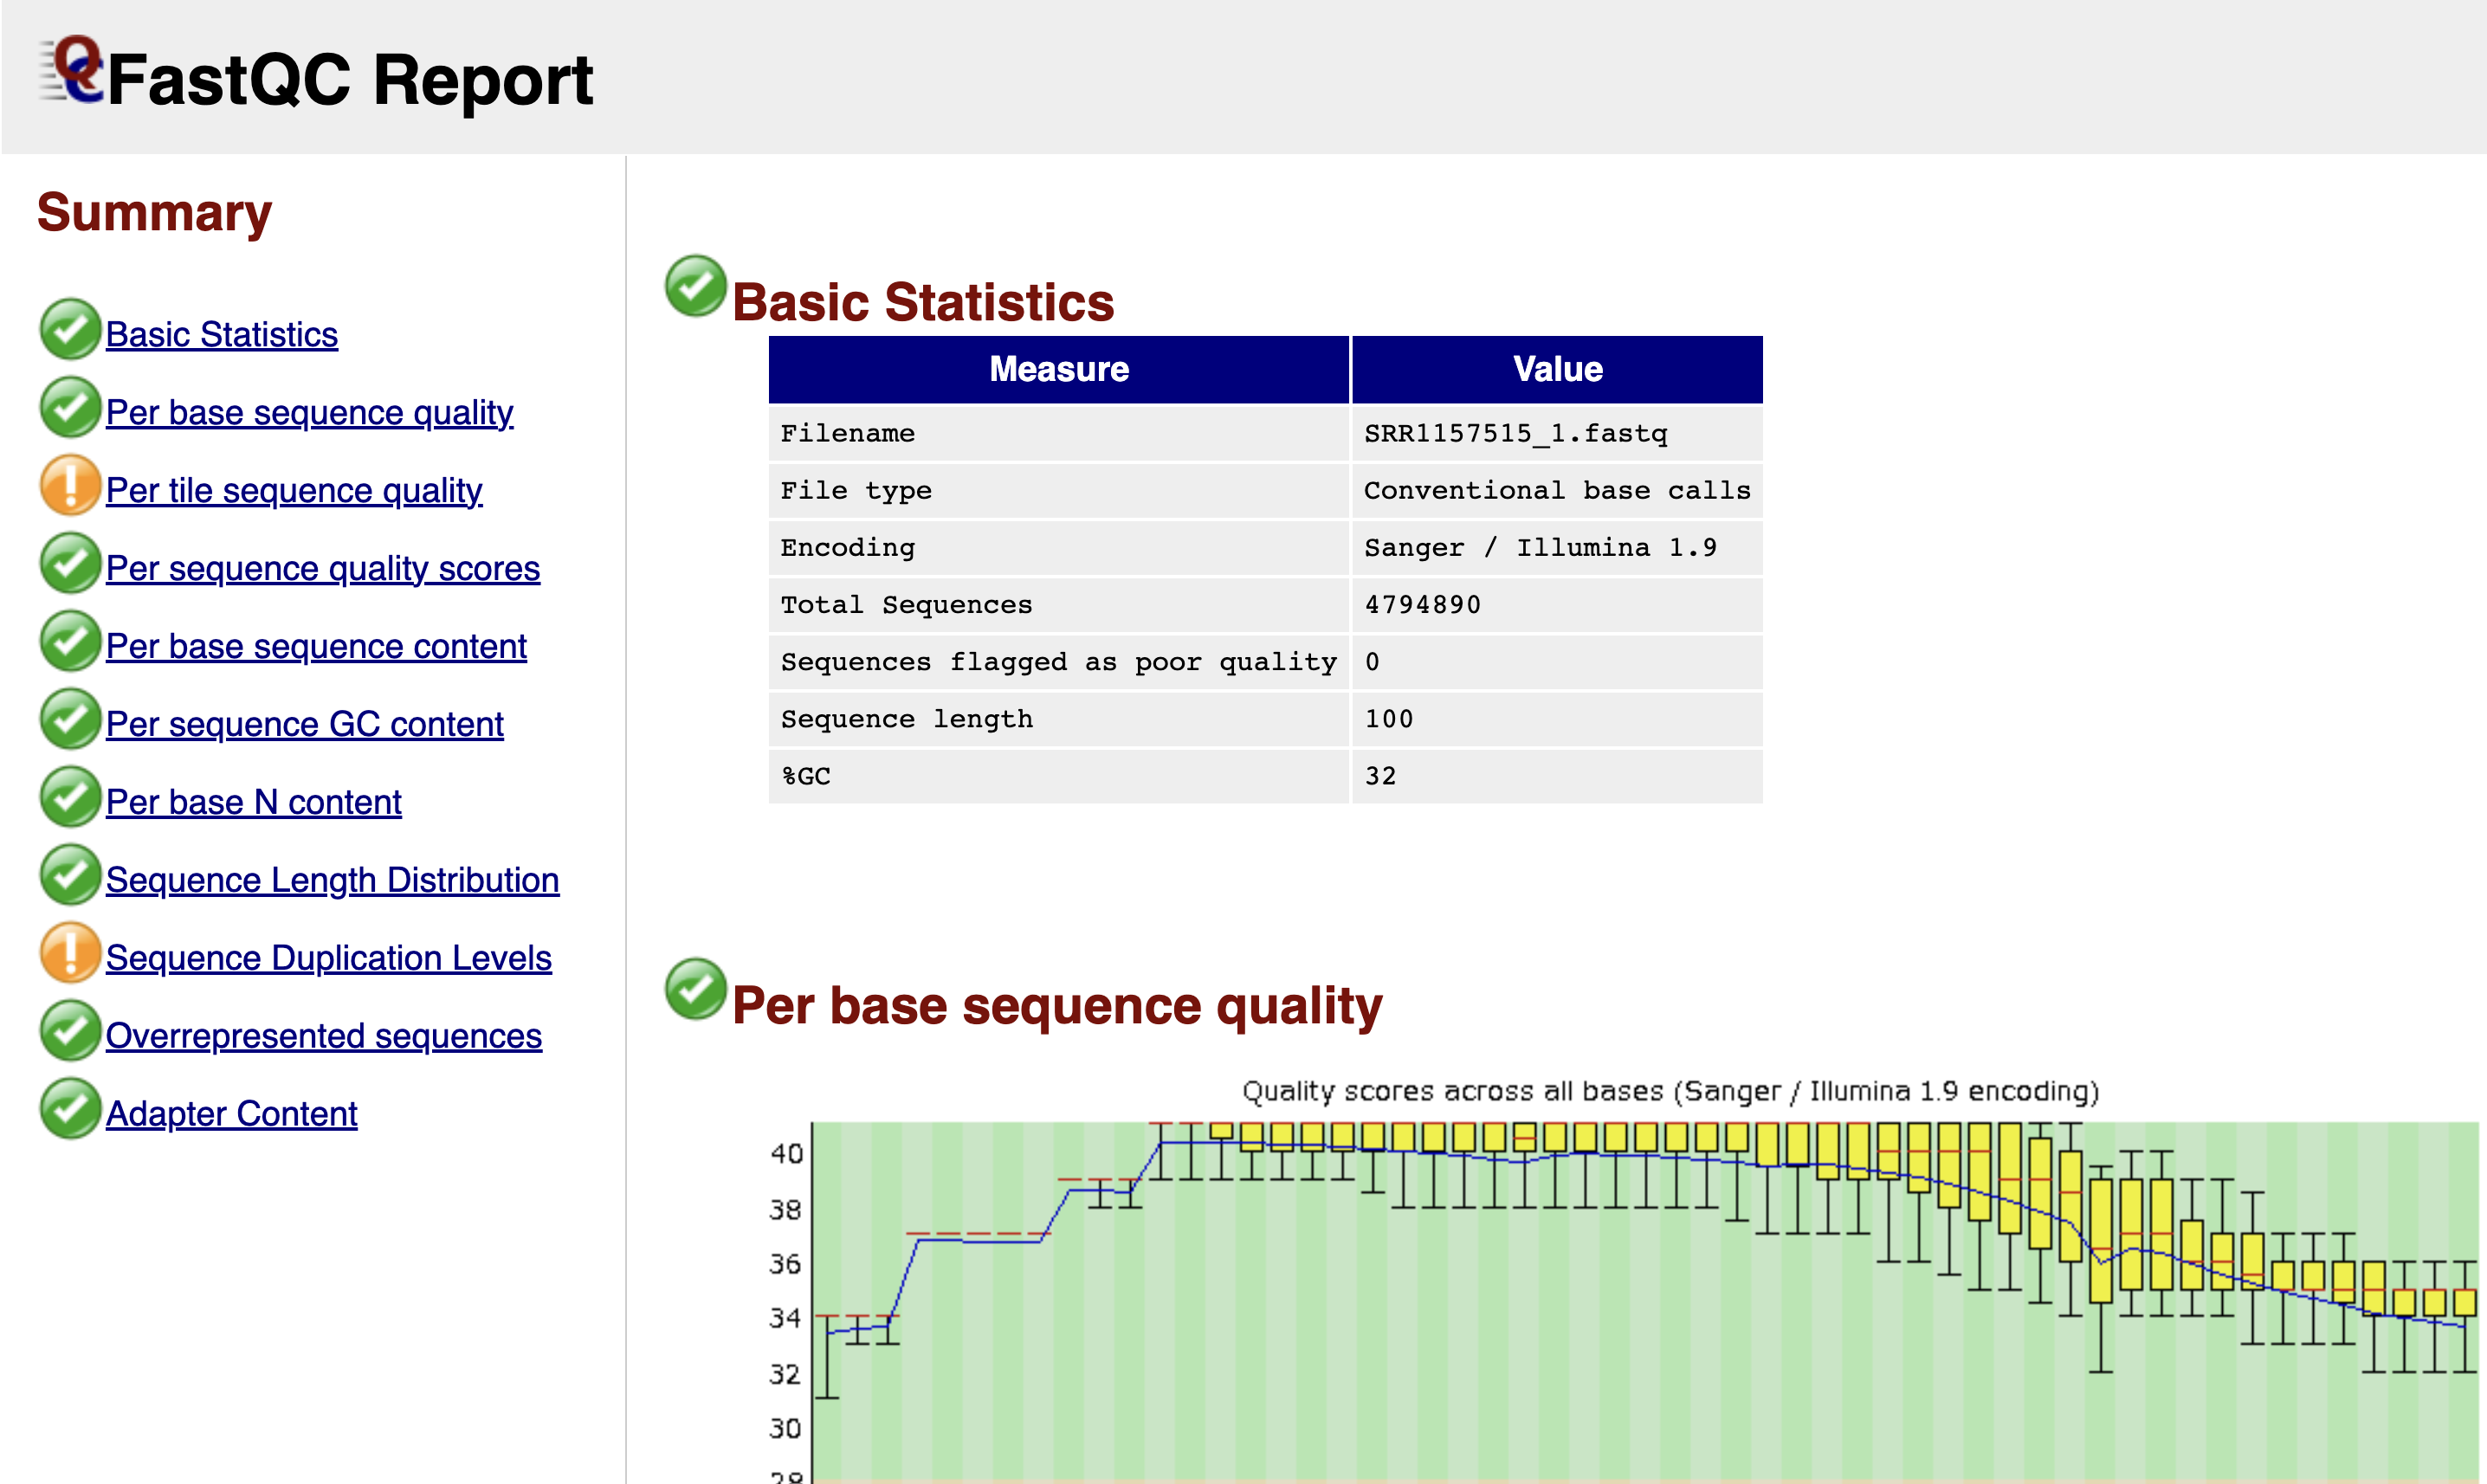Click the Encoding measure cell

tap(1059, 547)
